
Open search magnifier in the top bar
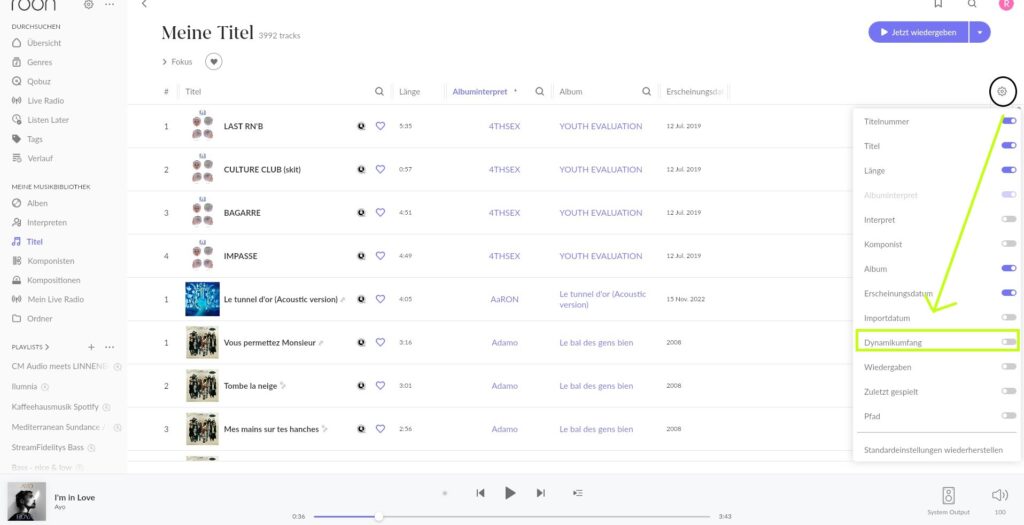click(972, 4)
